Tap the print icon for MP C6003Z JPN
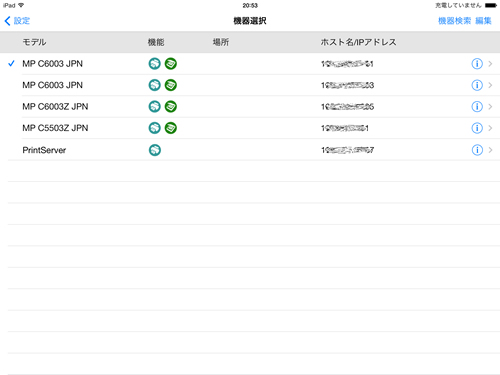 154,107
